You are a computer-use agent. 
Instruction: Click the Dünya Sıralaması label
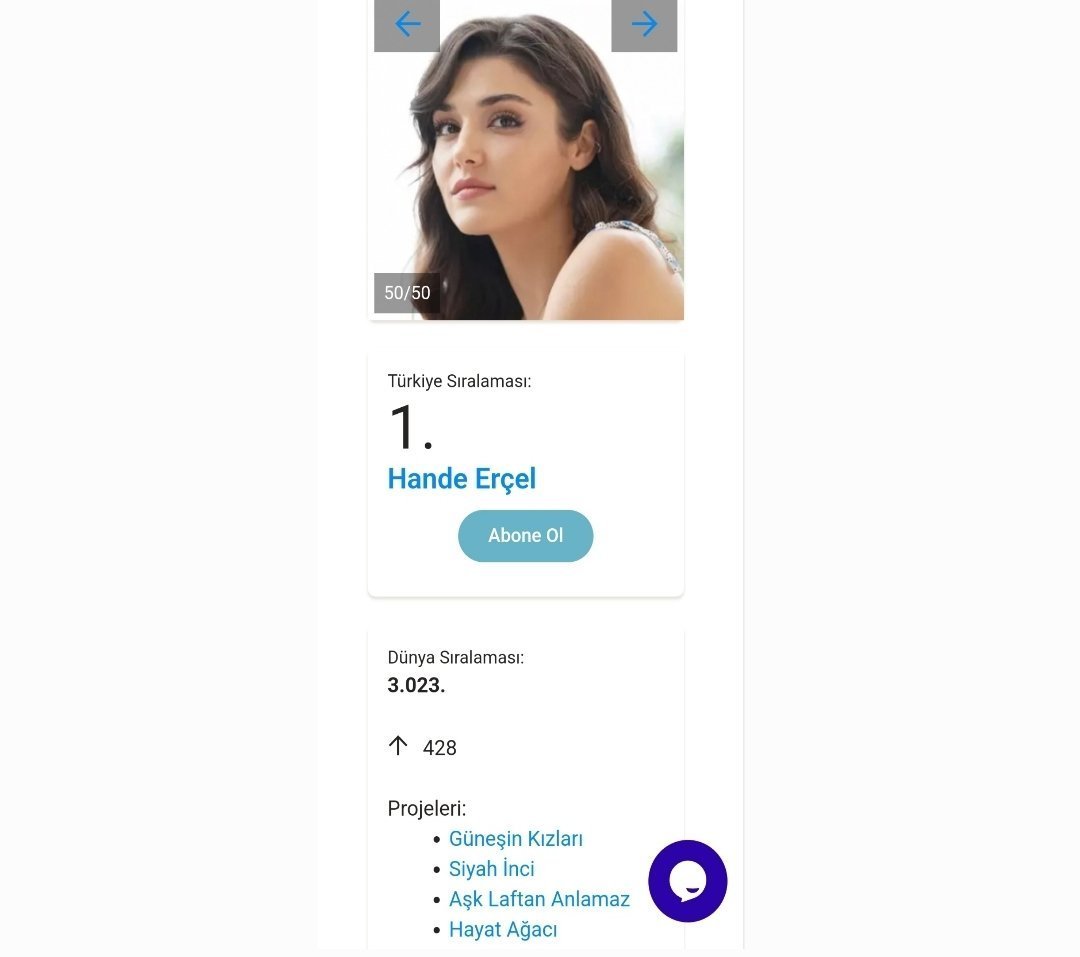(x=456, y=657)
